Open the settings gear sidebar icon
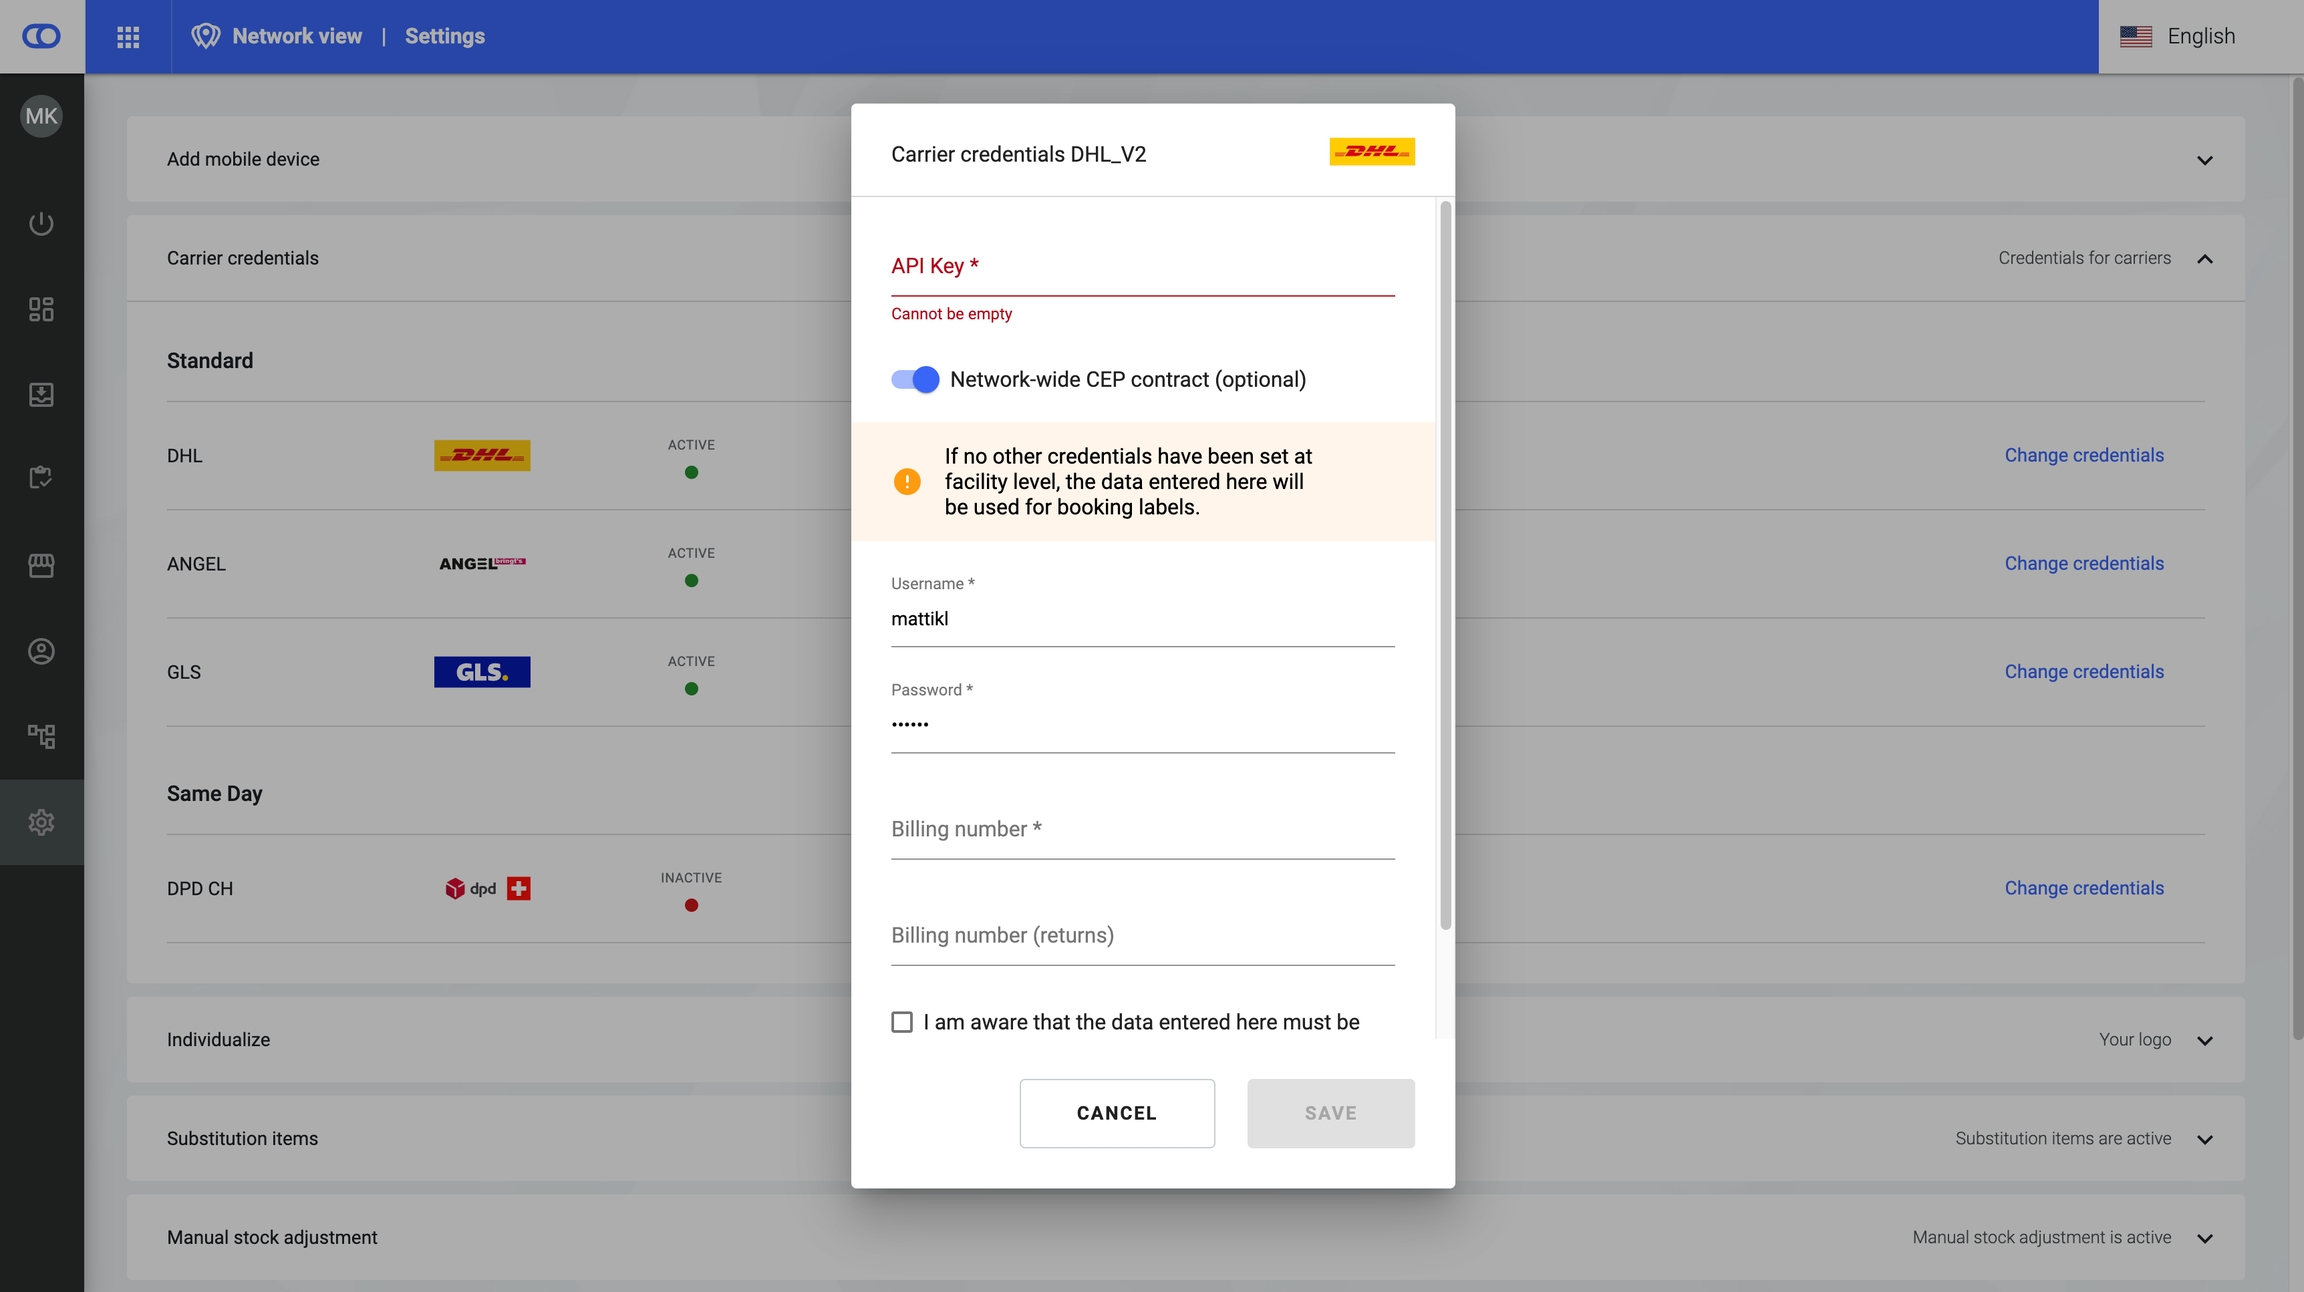Screen dimensions: 2304x1292 point(41,822)
